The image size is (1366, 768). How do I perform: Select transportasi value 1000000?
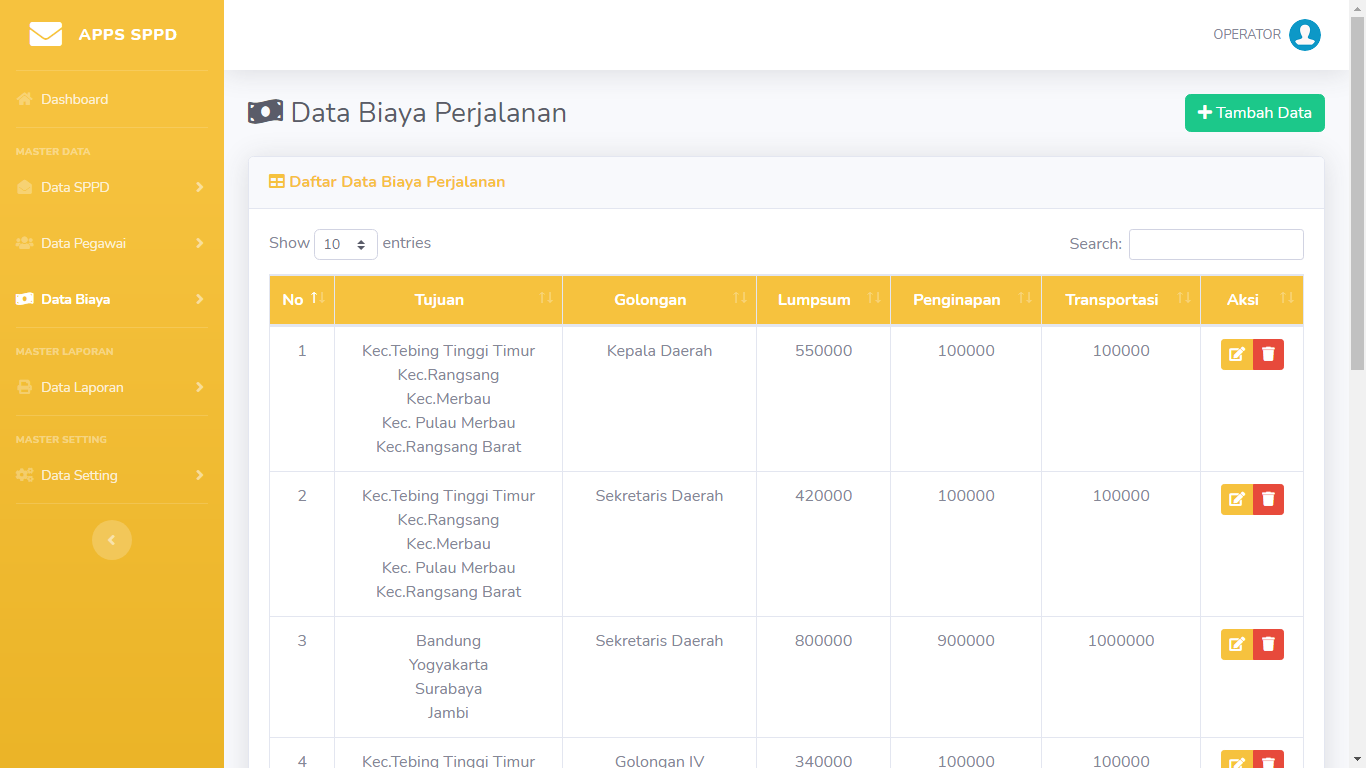pyautogui.click(x=1121, y=641)
